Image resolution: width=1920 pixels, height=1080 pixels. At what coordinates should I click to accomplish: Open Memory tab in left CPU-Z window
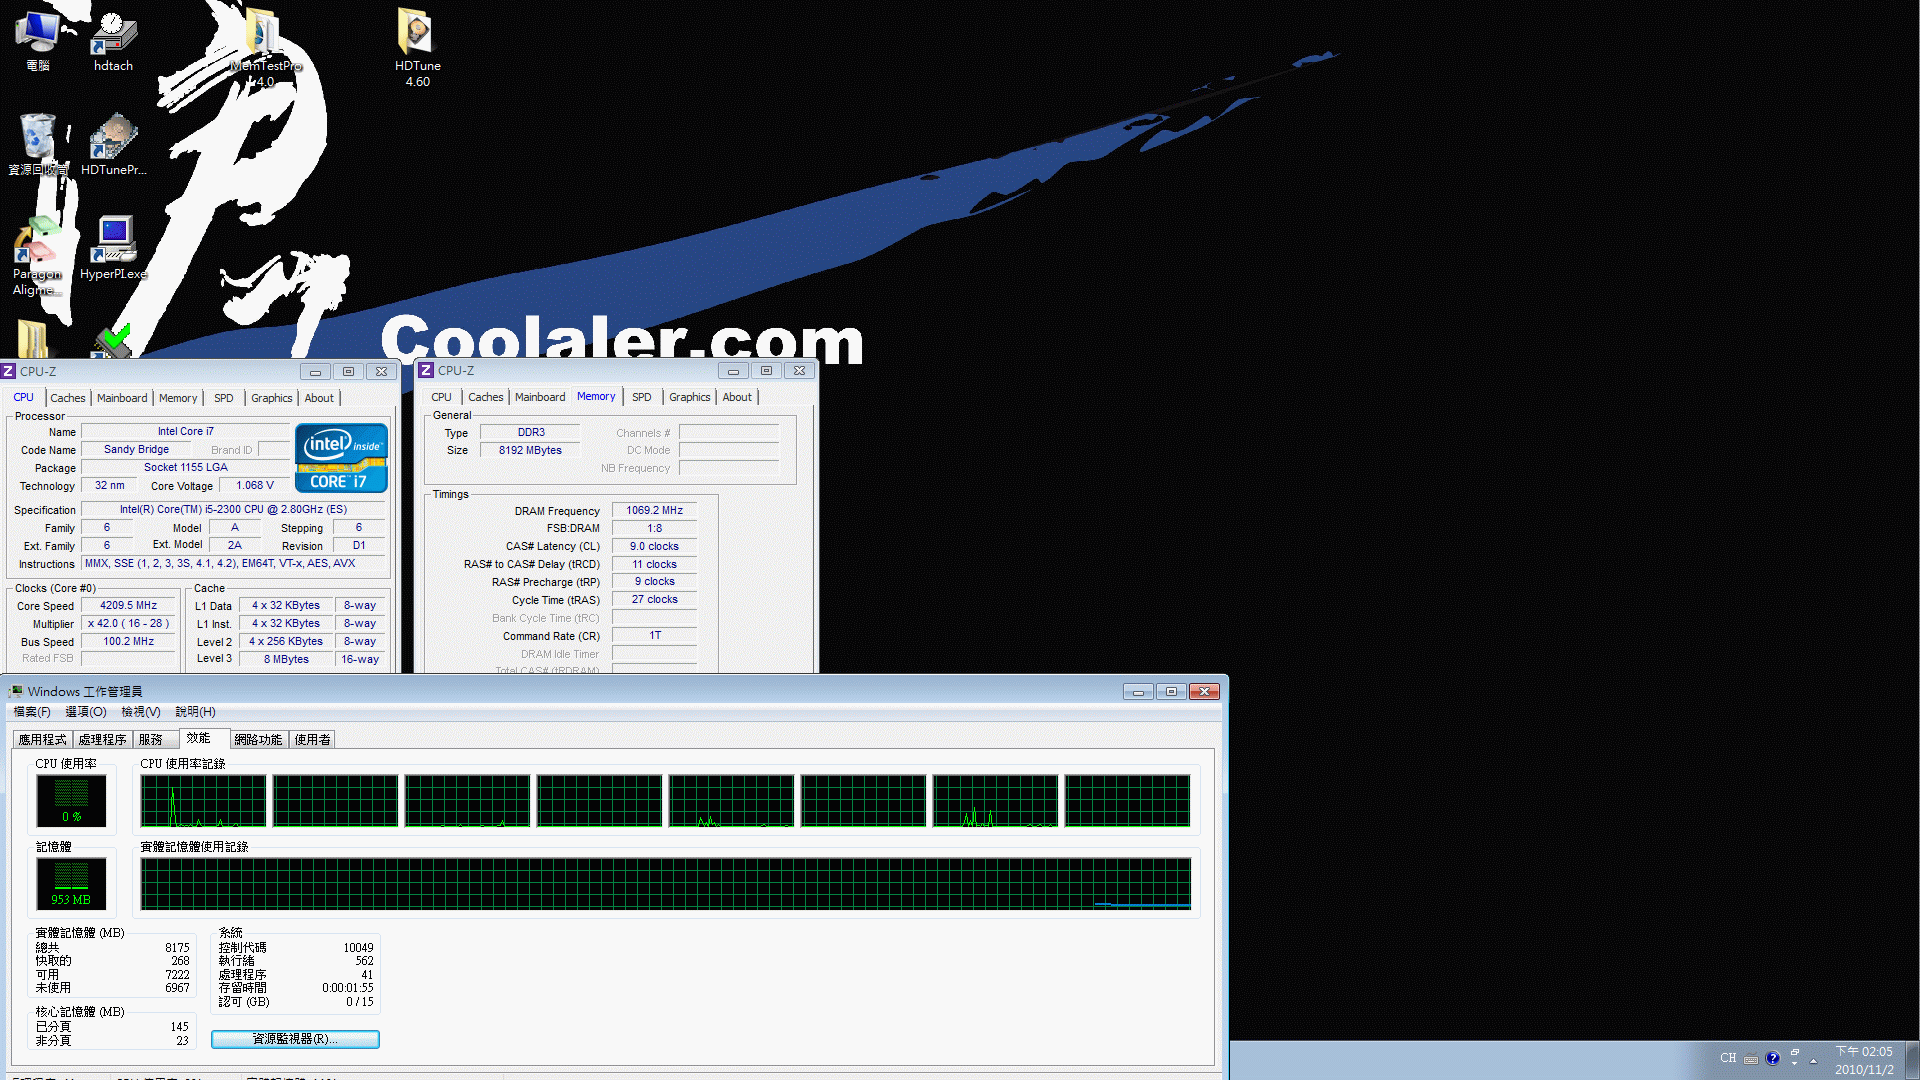pyautogui.click(x=178, y=398)
